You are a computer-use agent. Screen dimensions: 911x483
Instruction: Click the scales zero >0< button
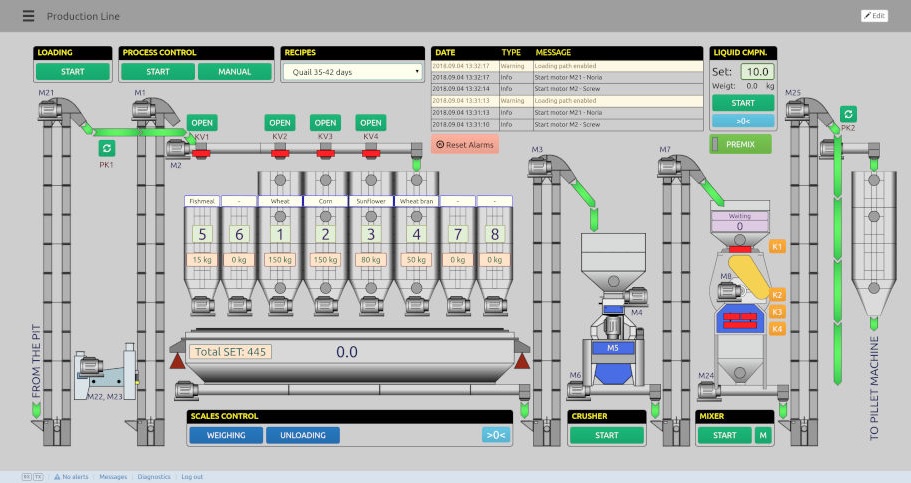tap(496, 435)
